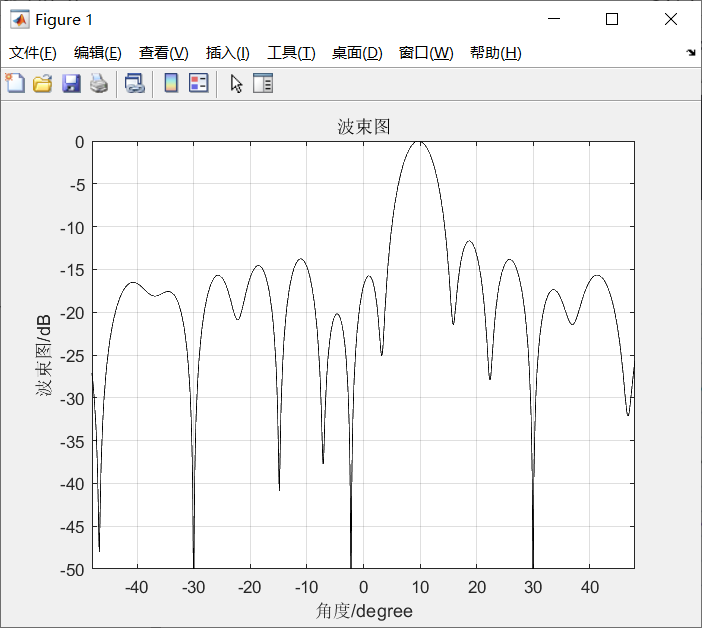
Task: Open file using the folder toolbar icon
Action: pyautogui.click(x=43, y=83)
